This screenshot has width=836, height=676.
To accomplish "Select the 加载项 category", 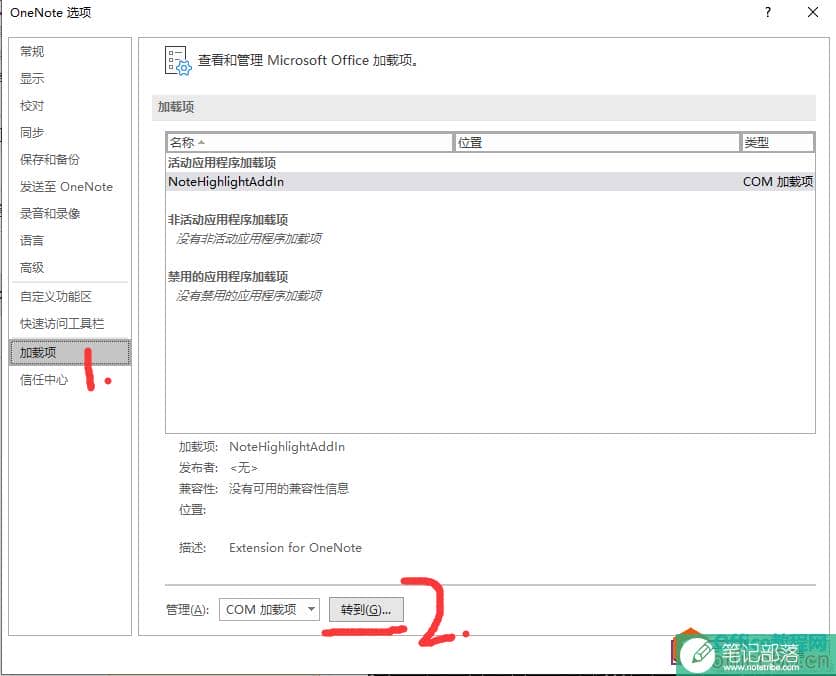I will pyautogui.click(x=70, y=352).
